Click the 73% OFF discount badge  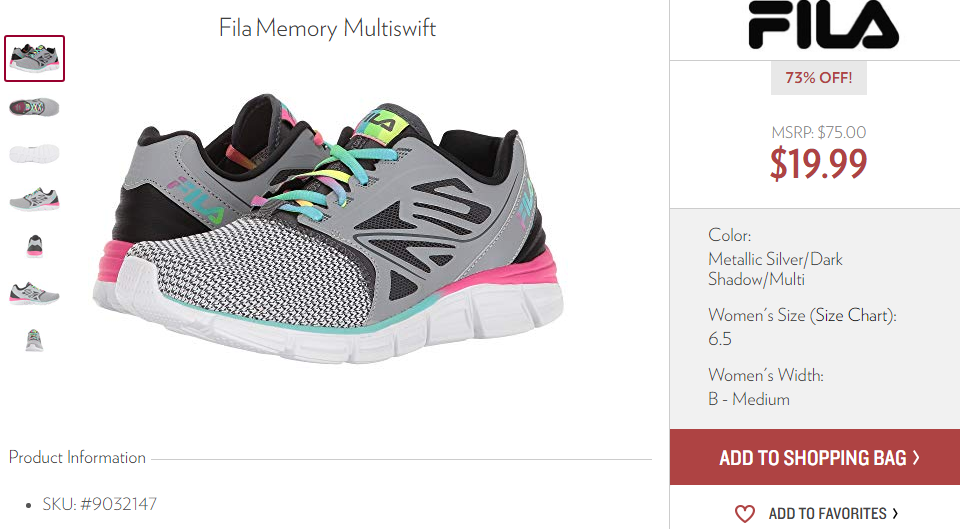click(x=819, y=78)
